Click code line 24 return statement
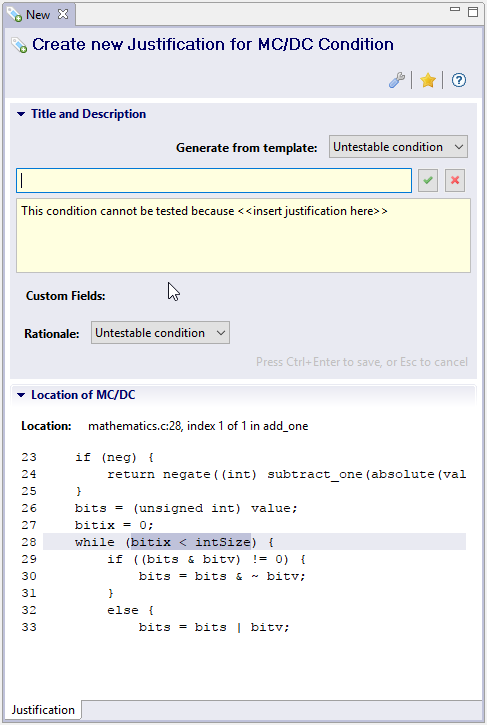The height and width of the screenshot is (725, 487). tap(286, 474)
